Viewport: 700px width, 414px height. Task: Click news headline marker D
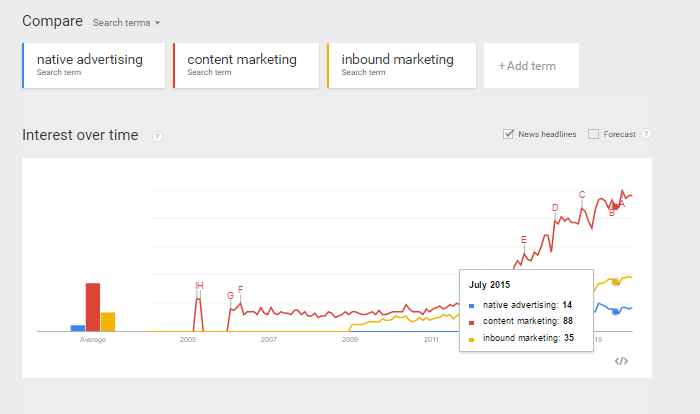(555, 208)
